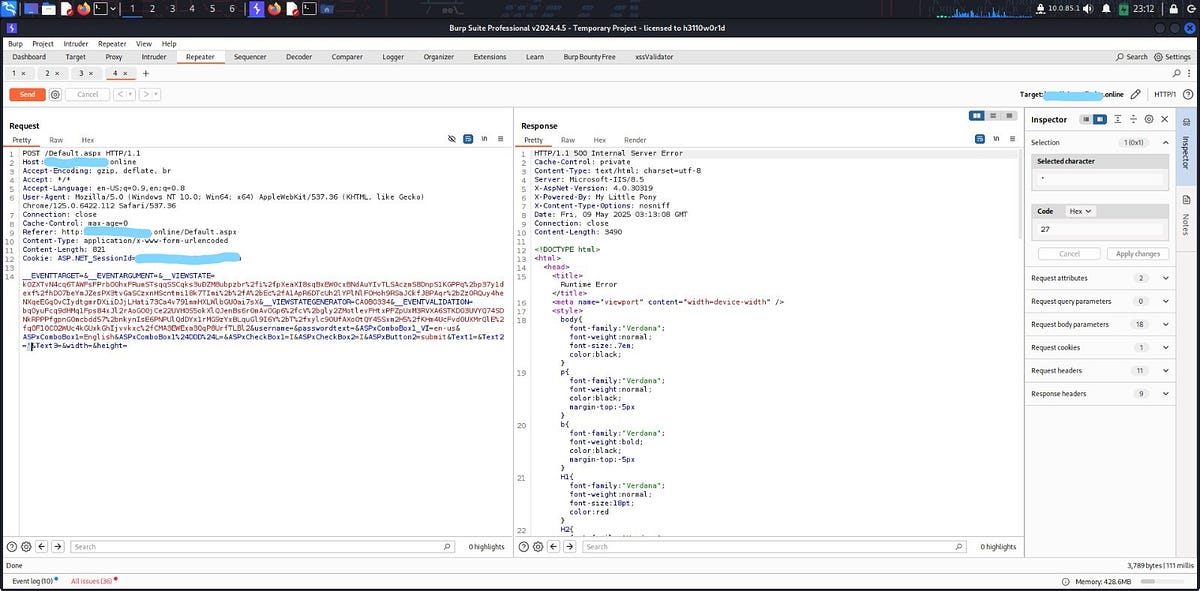Toggle \n newline display in Response panel
The width and height of the screenshot is (1200, 591).
coord(996,140)
